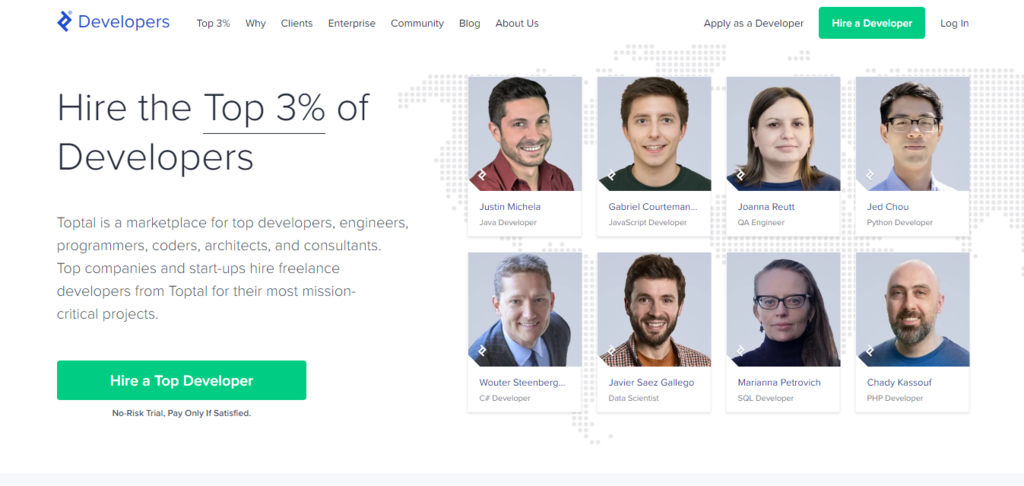Screen dimensions: 1024x486
Task: Open Justin Michela's profile photo
Action: pos(525,134)
